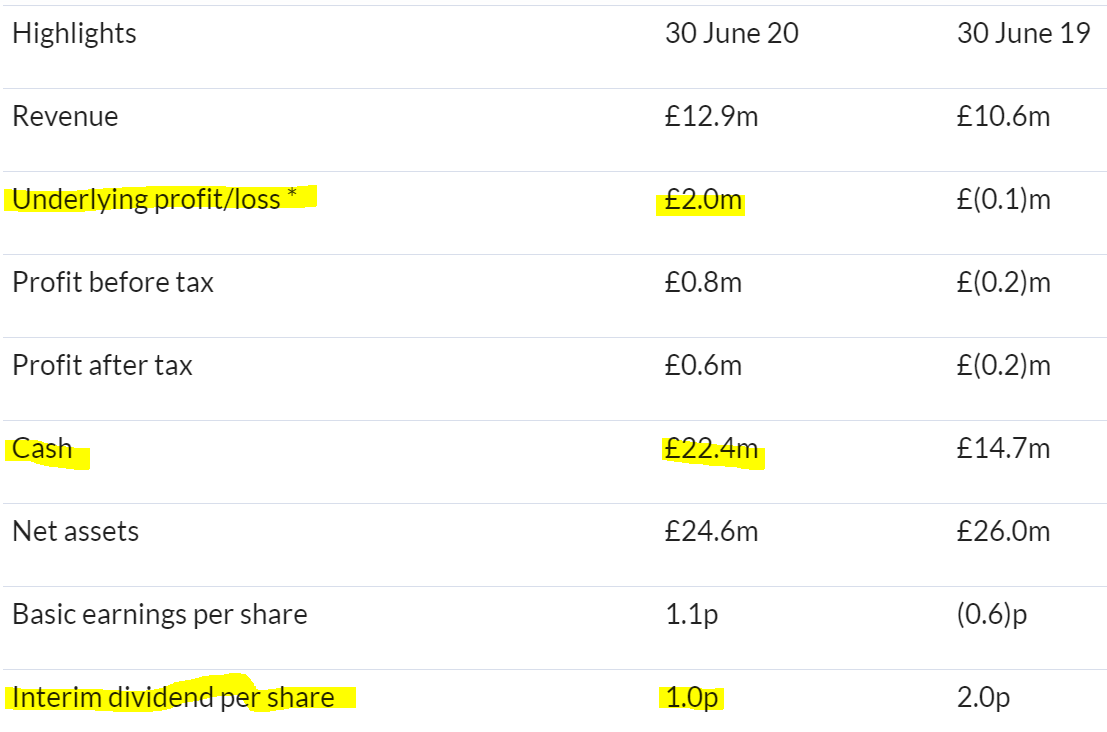Click the (0.6)p earnings per share value
This screenshot has width=1107, height=732.
pos(992,615)
